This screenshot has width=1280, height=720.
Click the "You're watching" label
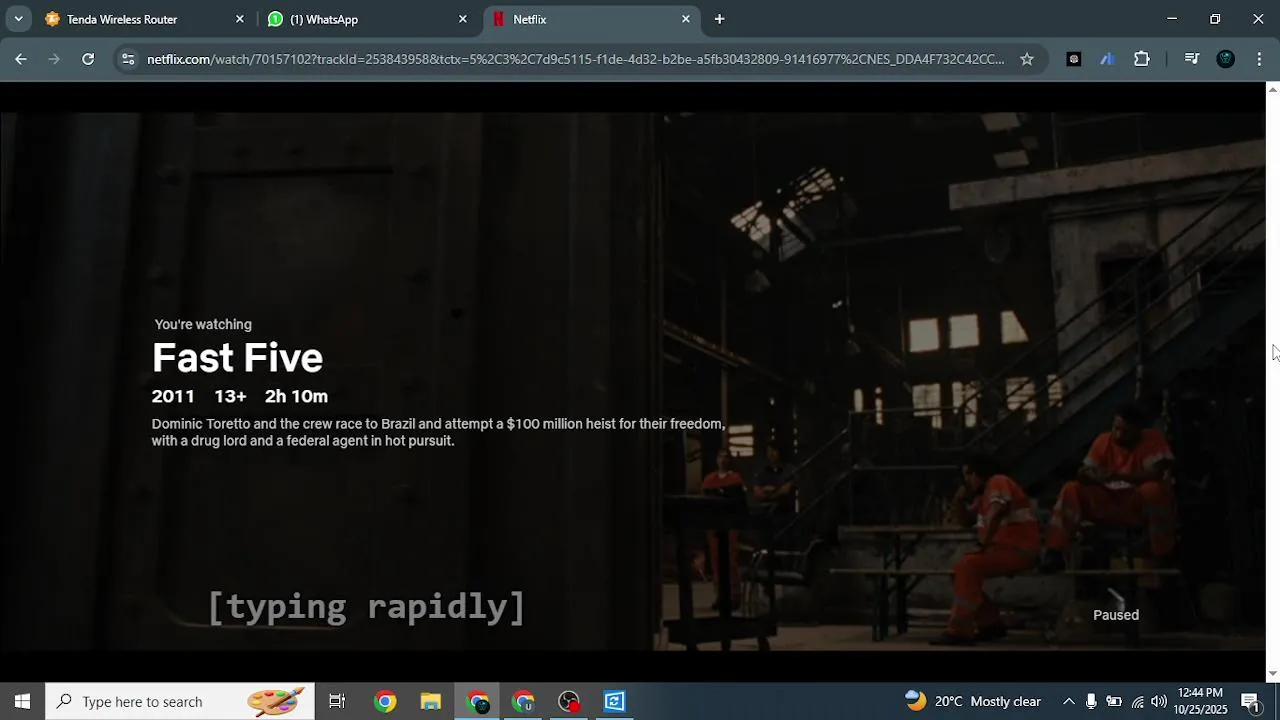[203, 324]
